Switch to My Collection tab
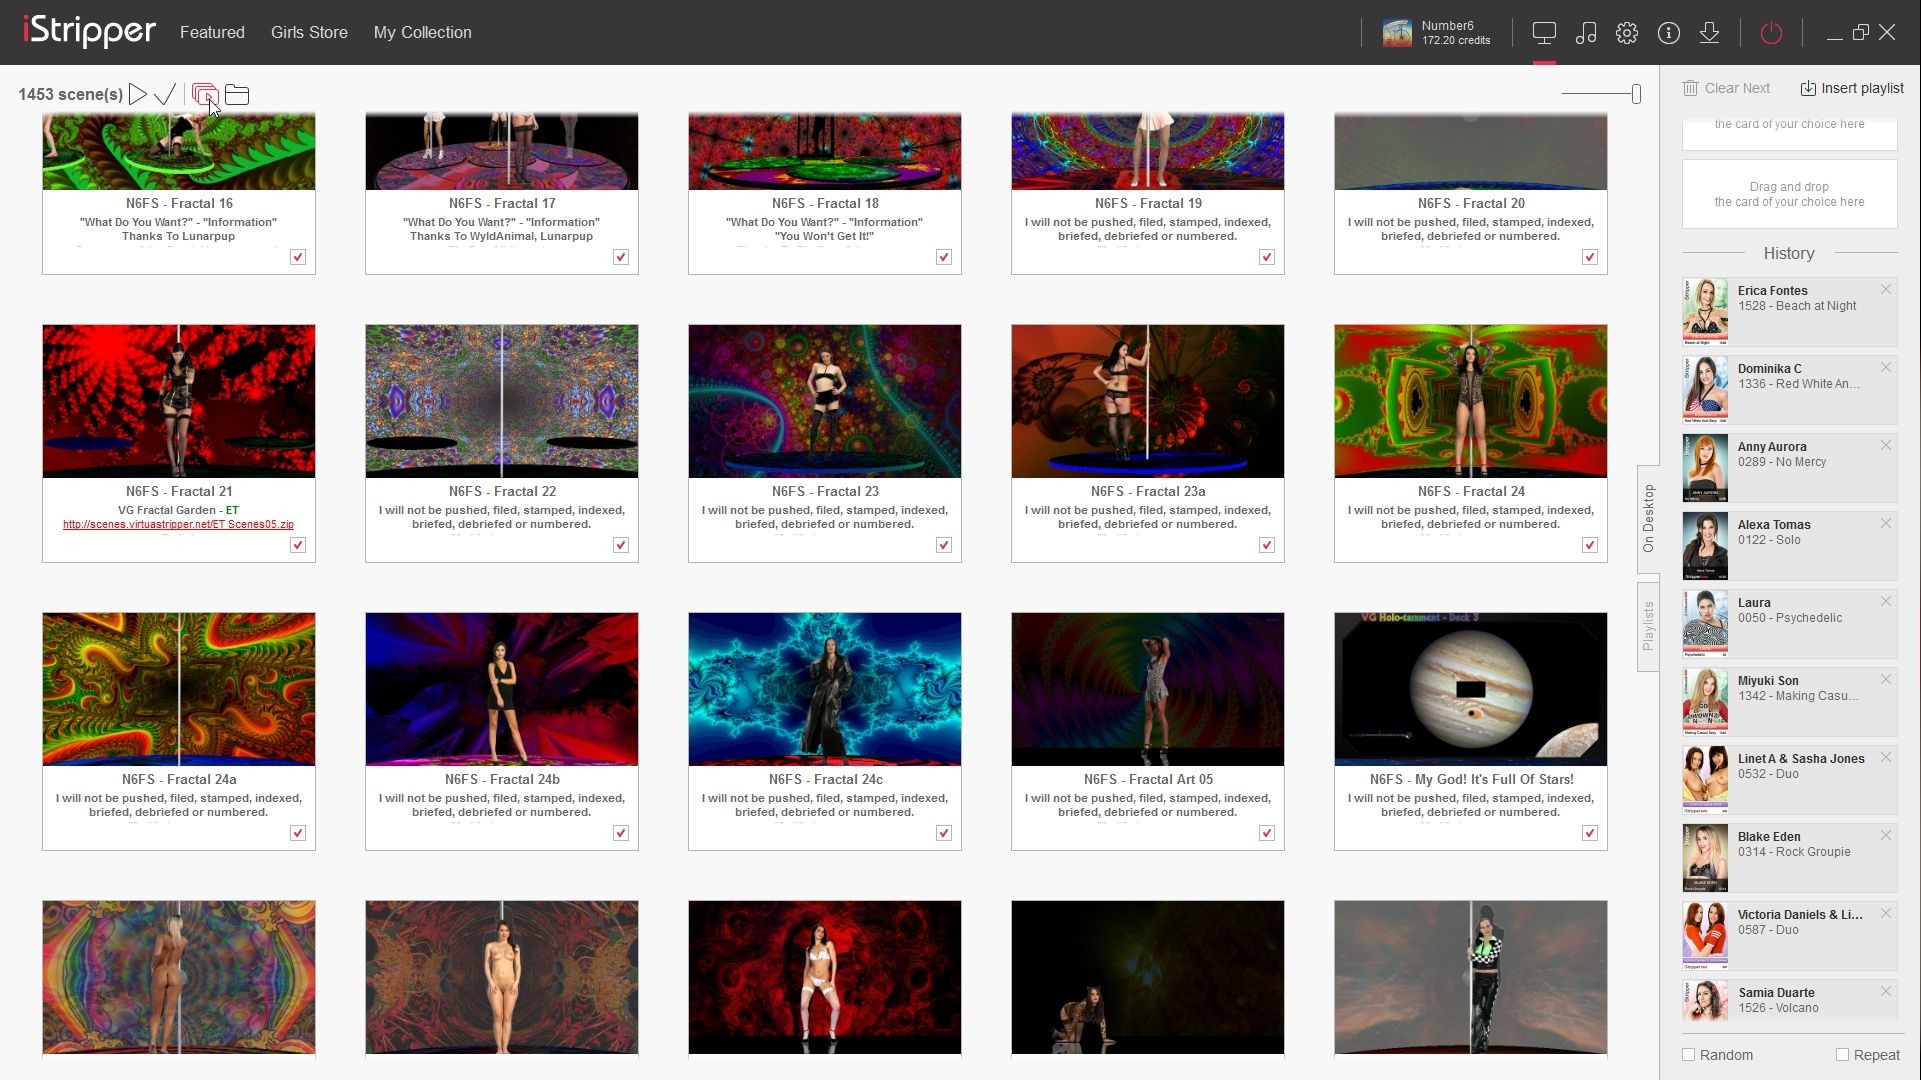The image size is (1921, 1080). 422,32
